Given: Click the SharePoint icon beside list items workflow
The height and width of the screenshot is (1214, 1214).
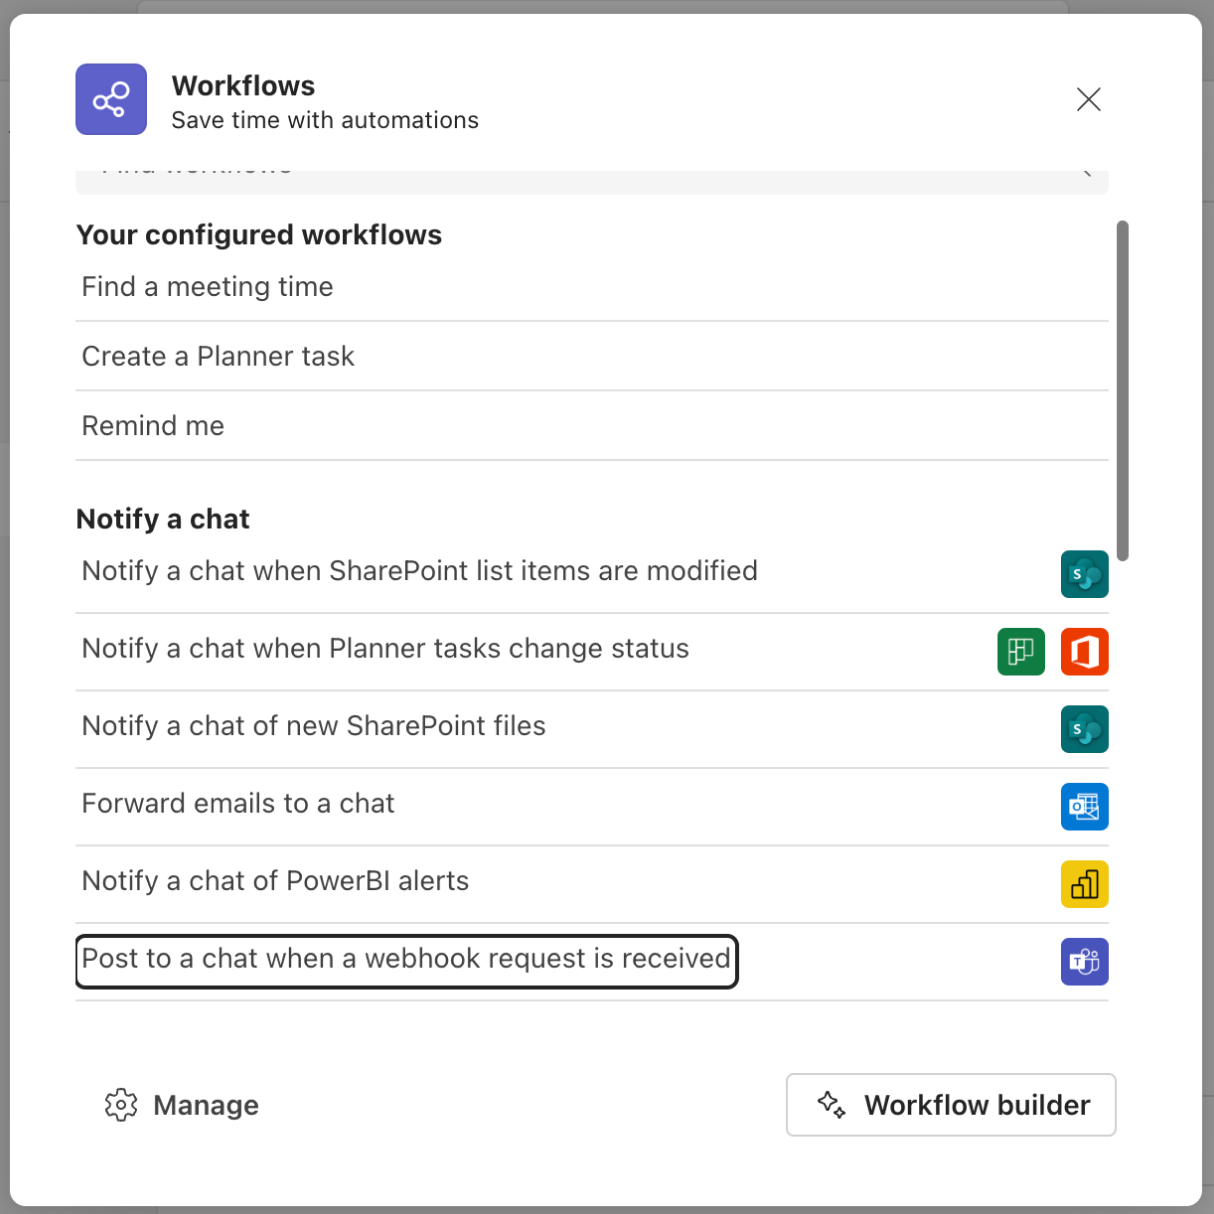Looking at the screenshot, I should click(x=1084, y=574).
